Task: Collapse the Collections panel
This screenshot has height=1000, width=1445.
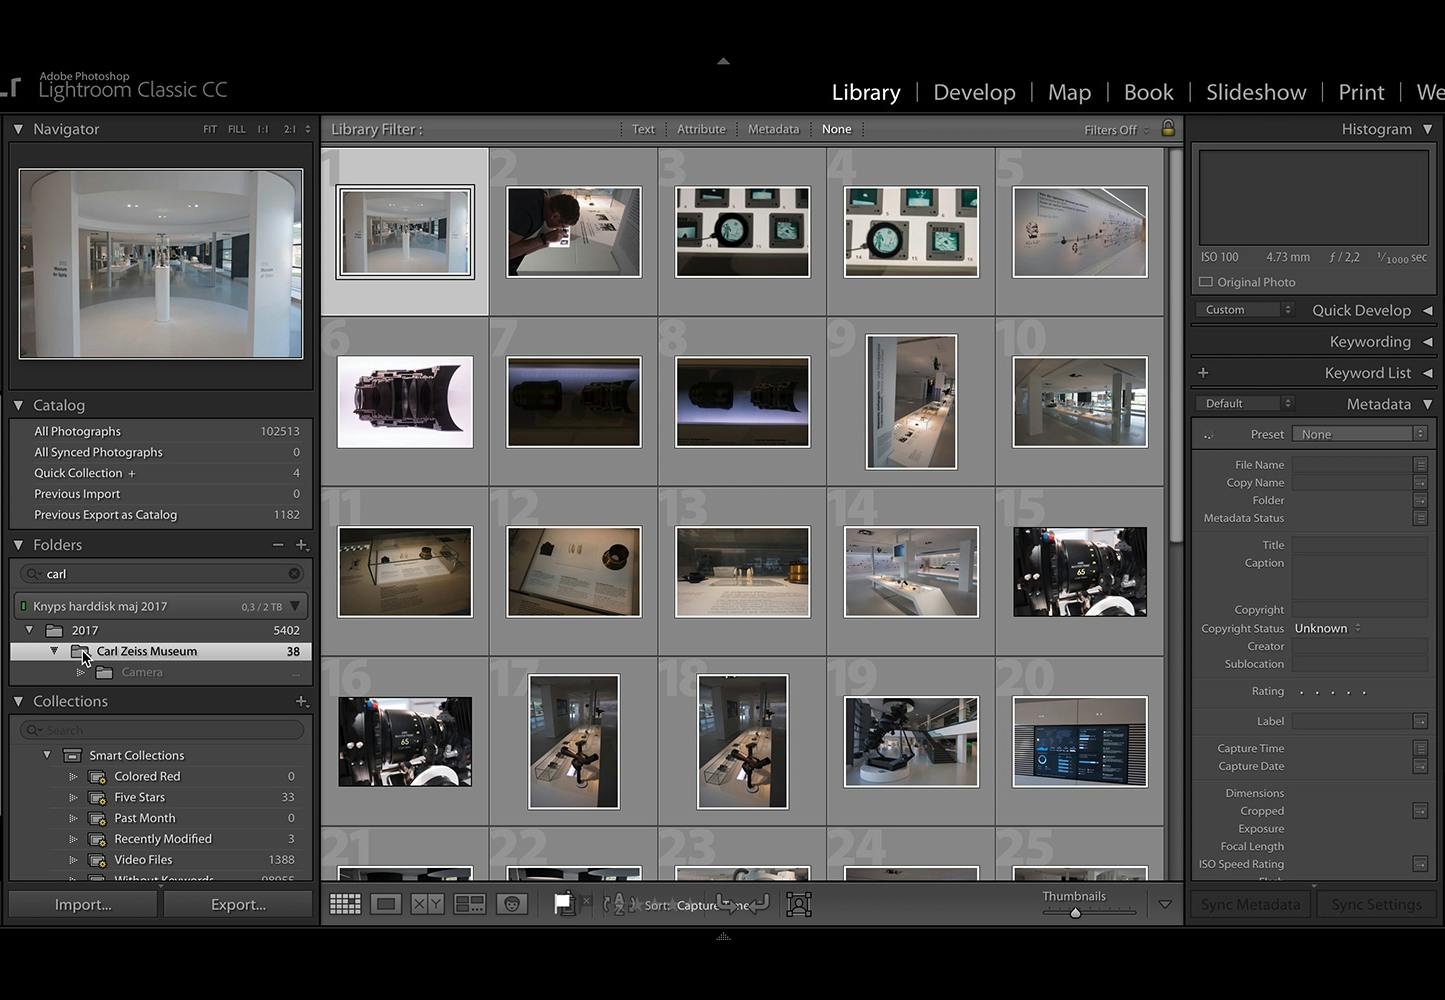Action: pyautogui.click(x=18, y=701)
